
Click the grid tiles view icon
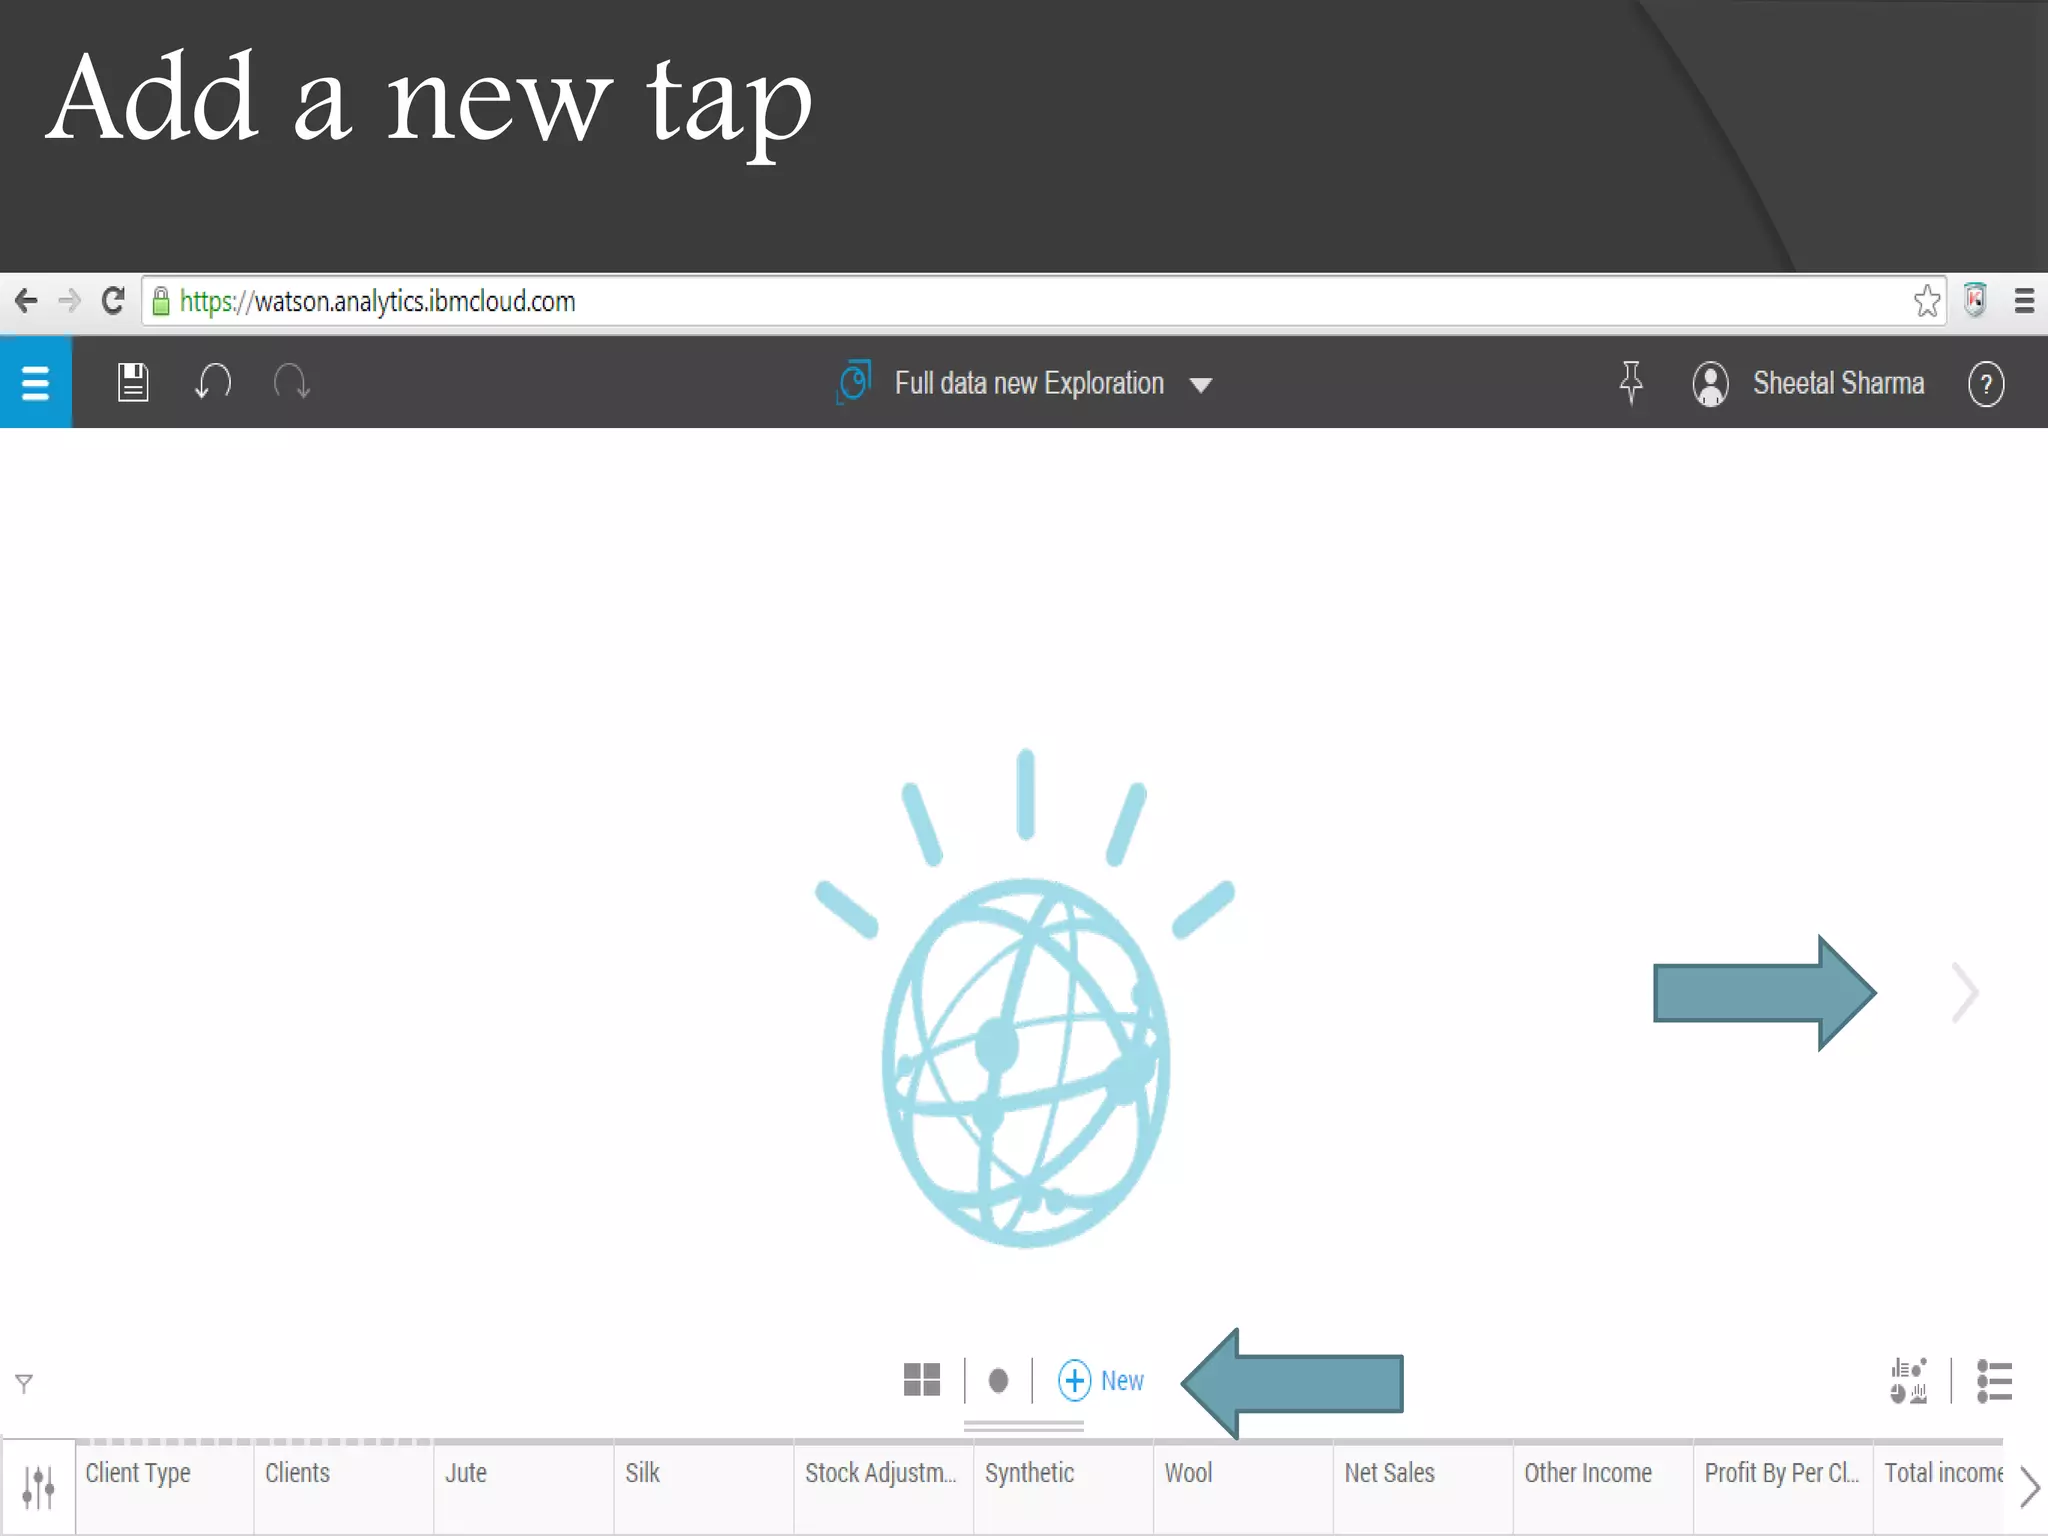[921, 1380]
